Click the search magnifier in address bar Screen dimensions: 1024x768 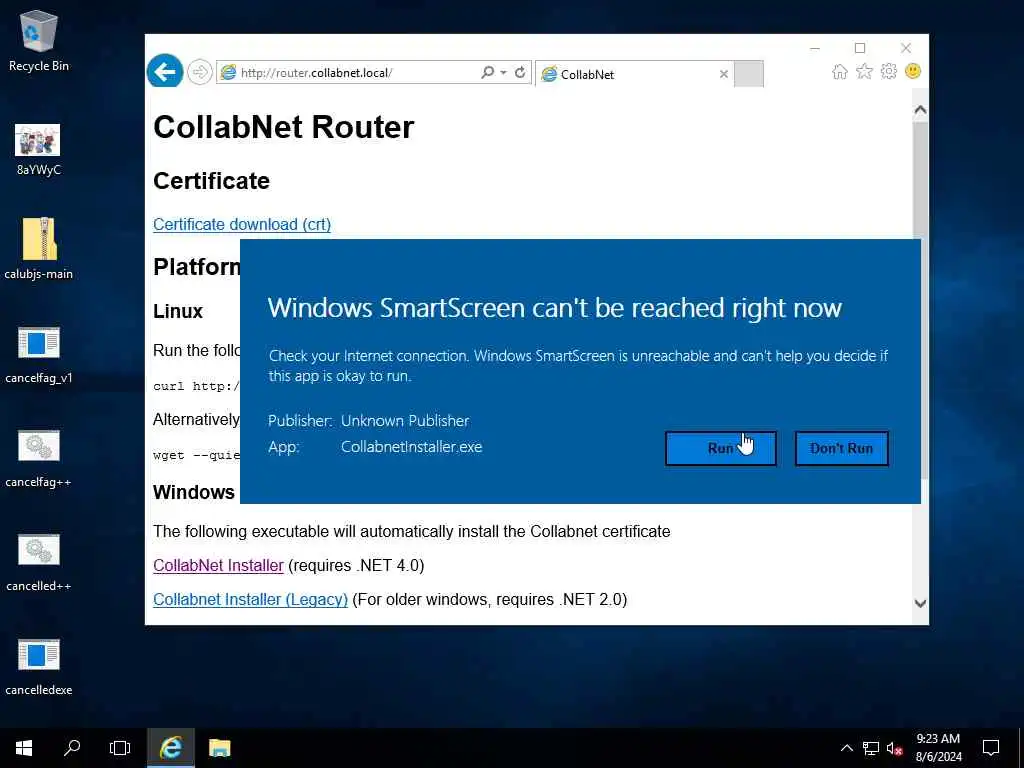tap(487, 72)
